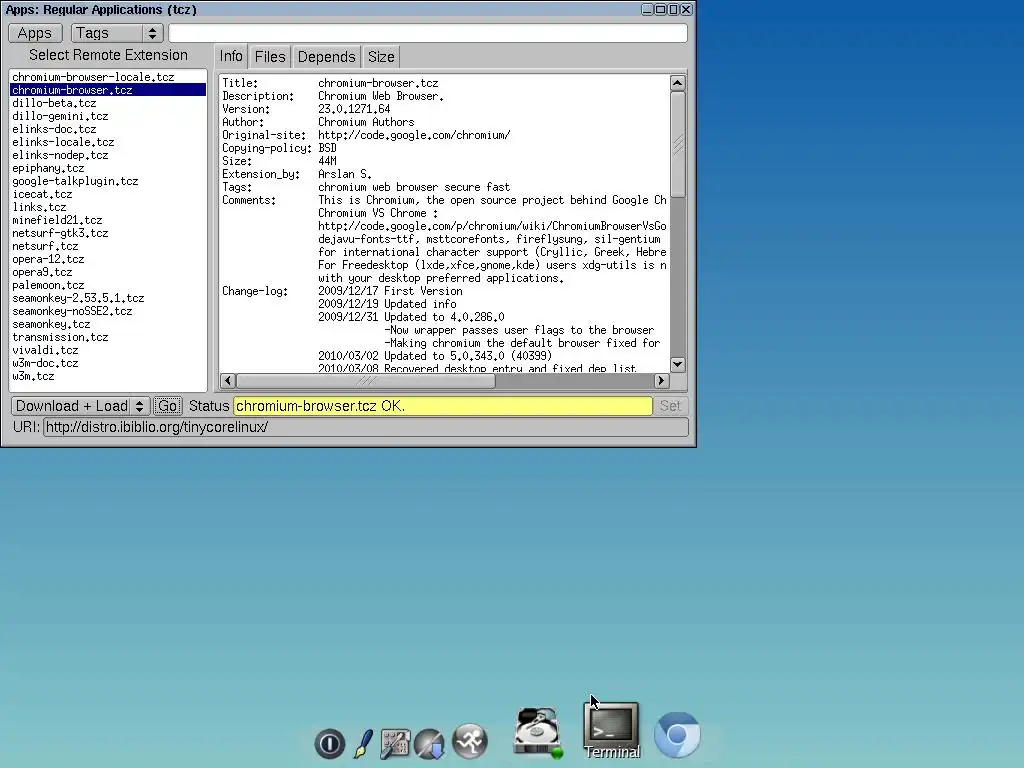The height and width of the screenshot is (768, 1024).
Task: Open the Download + Load action dropdown
Action: [80, 406]
